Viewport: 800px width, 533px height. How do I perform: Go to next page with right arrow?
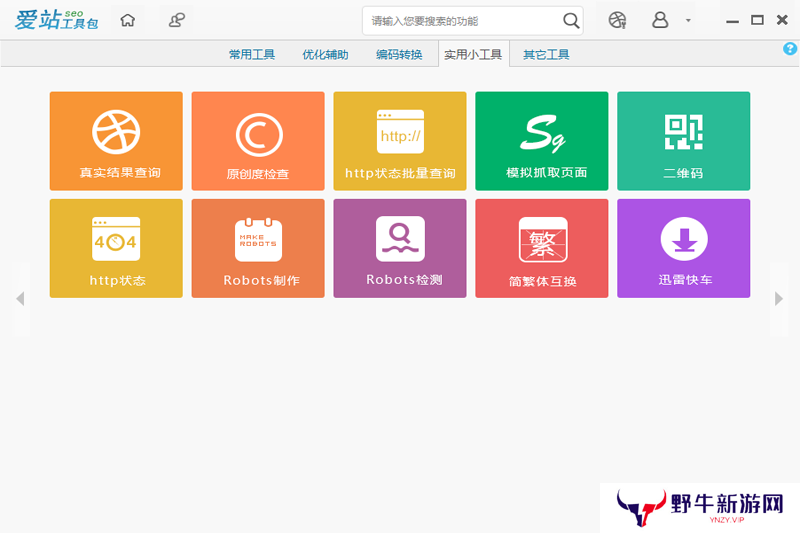pos(779,299)
